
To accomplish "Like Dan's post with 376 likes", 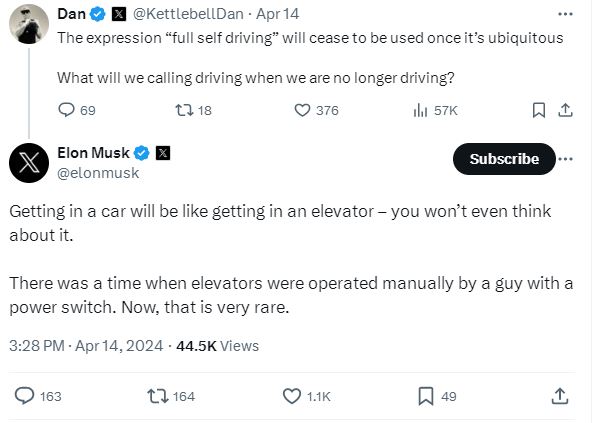I will coord(316,110).
